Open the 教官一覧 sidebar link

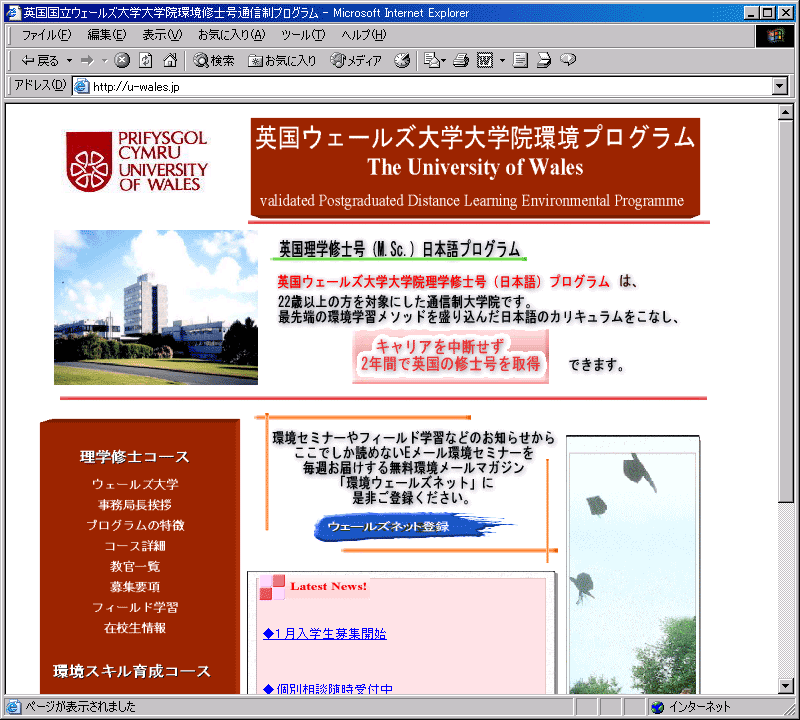135,566
